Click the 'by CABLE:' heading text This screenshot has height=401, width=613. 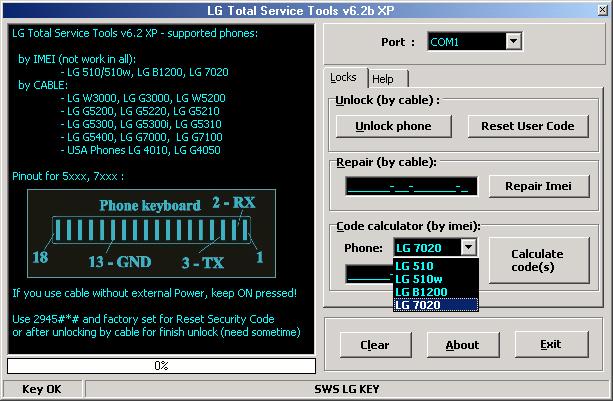pos(43,85)
